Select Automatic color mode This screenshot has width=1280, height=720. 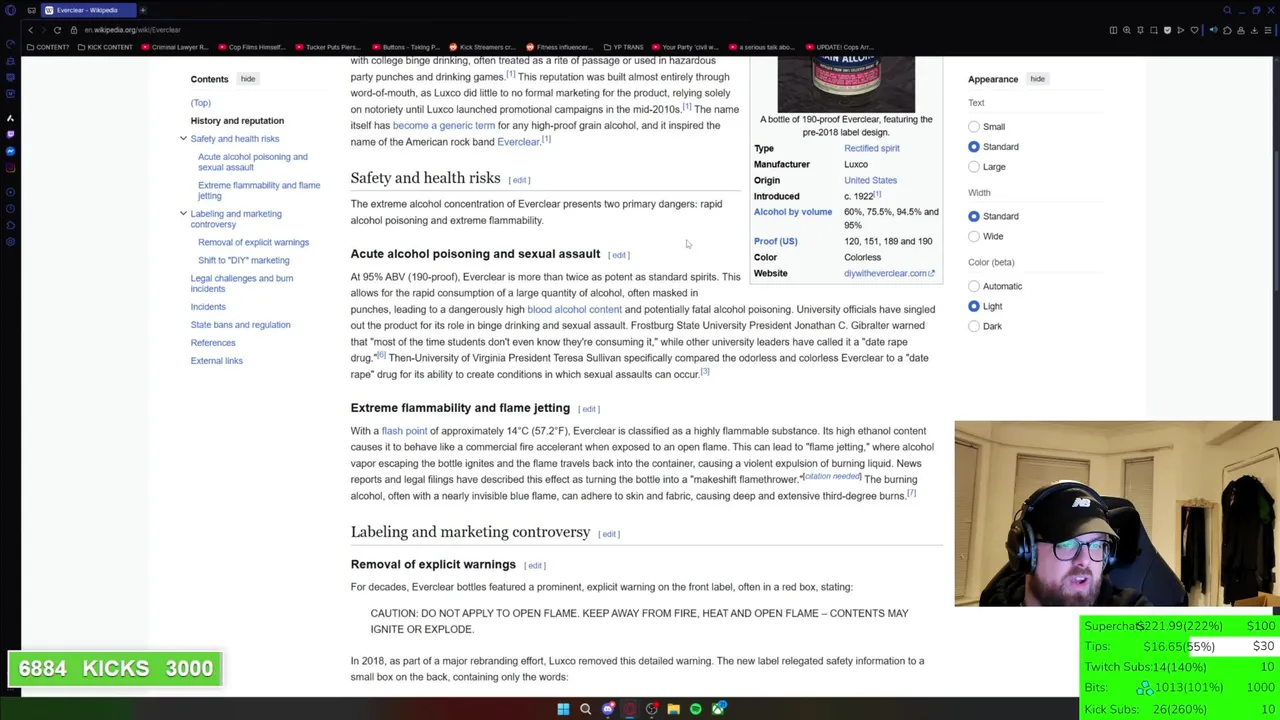coord(974,286)
